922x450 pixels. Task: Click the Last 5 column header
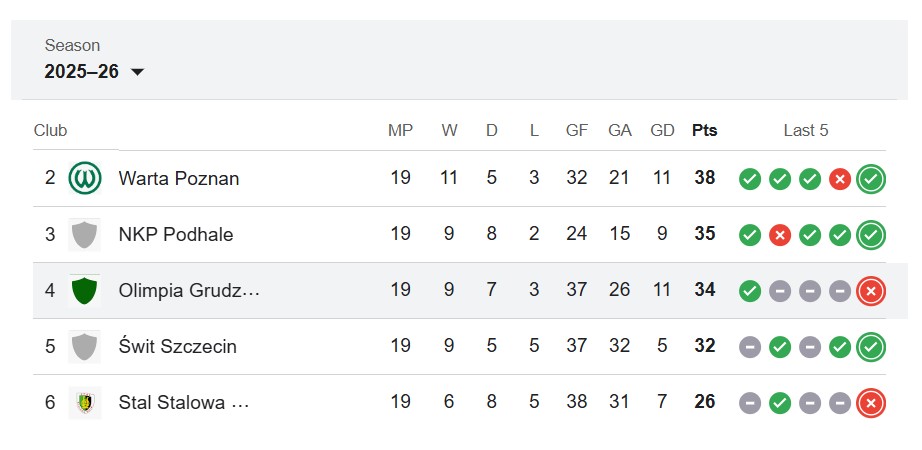[806, 130]
